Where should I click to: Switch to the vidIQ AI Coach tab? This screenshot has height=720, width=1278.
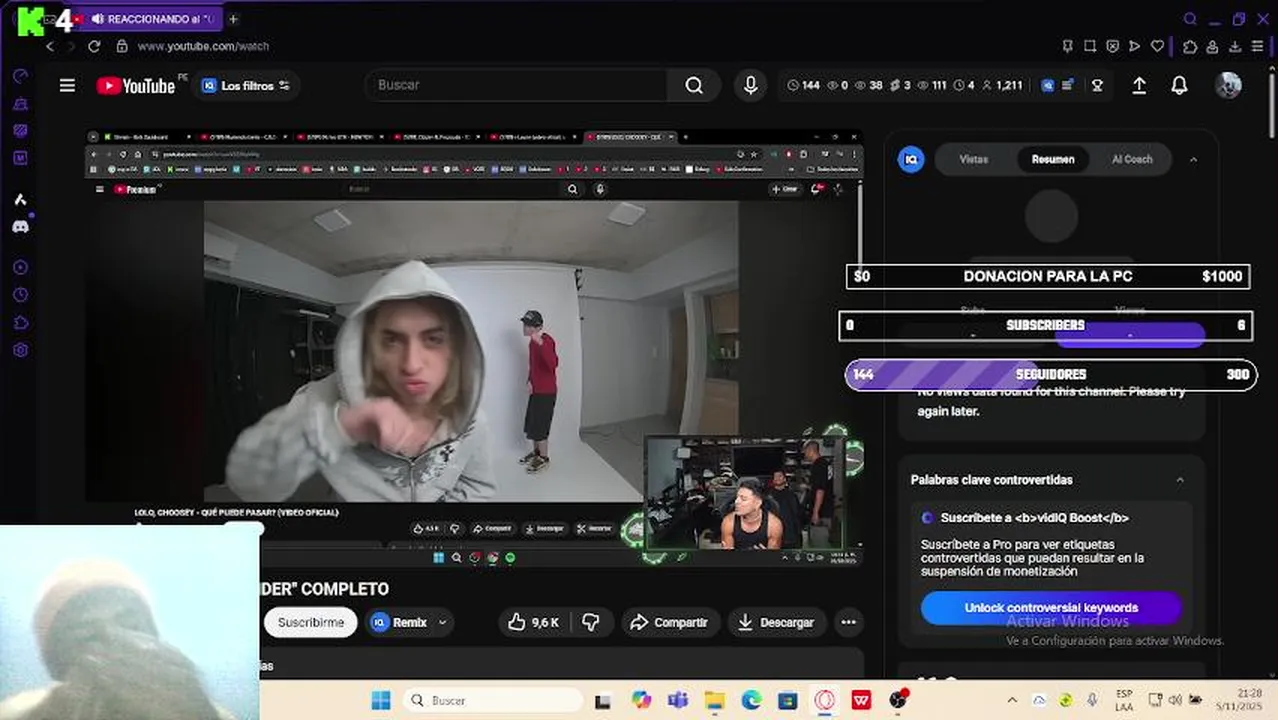pyautogui.click(x=1132, y=159)
